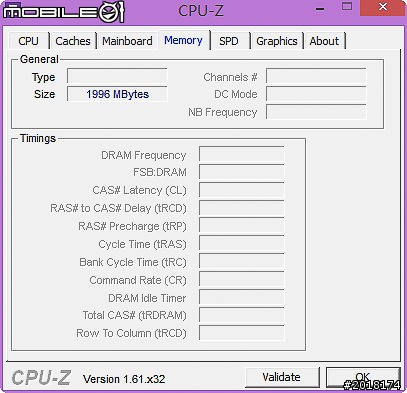The image size is (407, 393).
Task: Minimize the CPU-Z window
Action: tap(320, 9)
